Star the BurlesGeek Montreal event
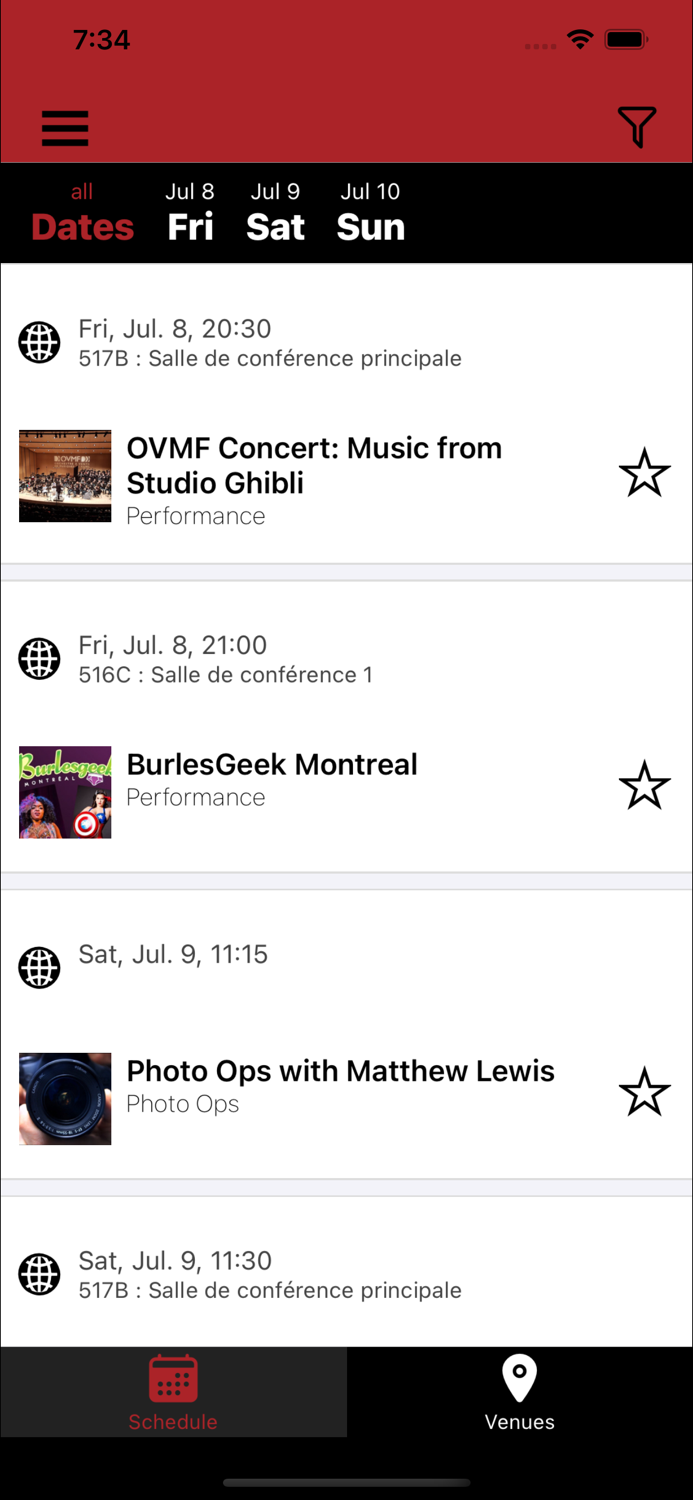693x1500 pixels. click(644, 786)
